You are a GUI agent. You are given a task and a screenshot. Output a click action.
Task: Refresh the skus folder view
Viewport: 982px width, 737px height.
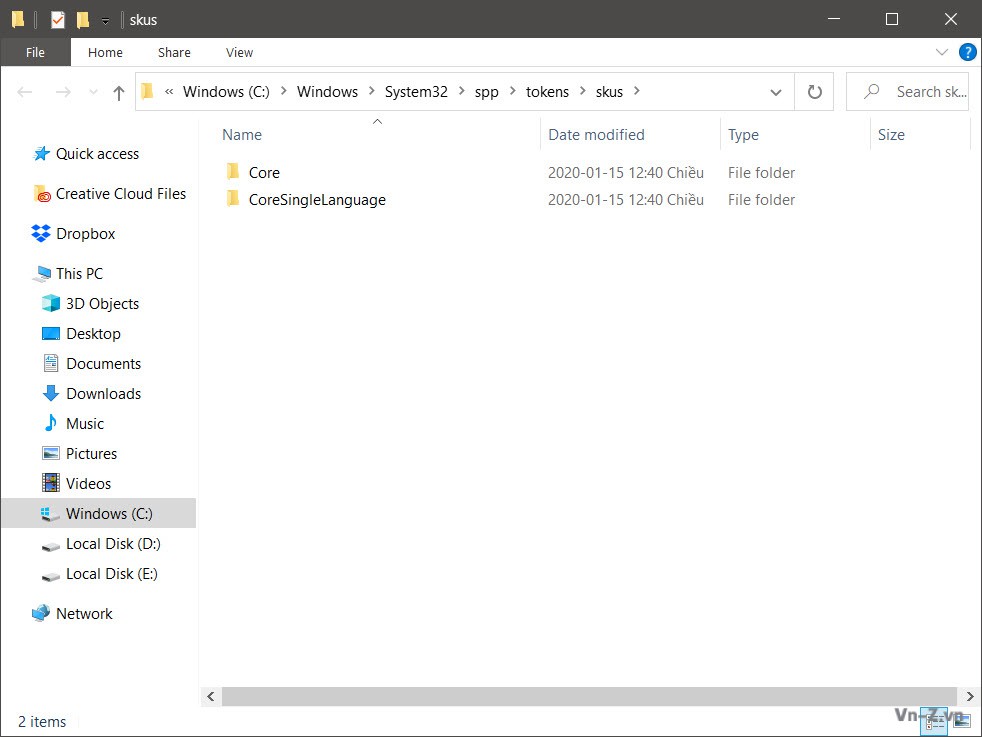(x=814, y=92)
